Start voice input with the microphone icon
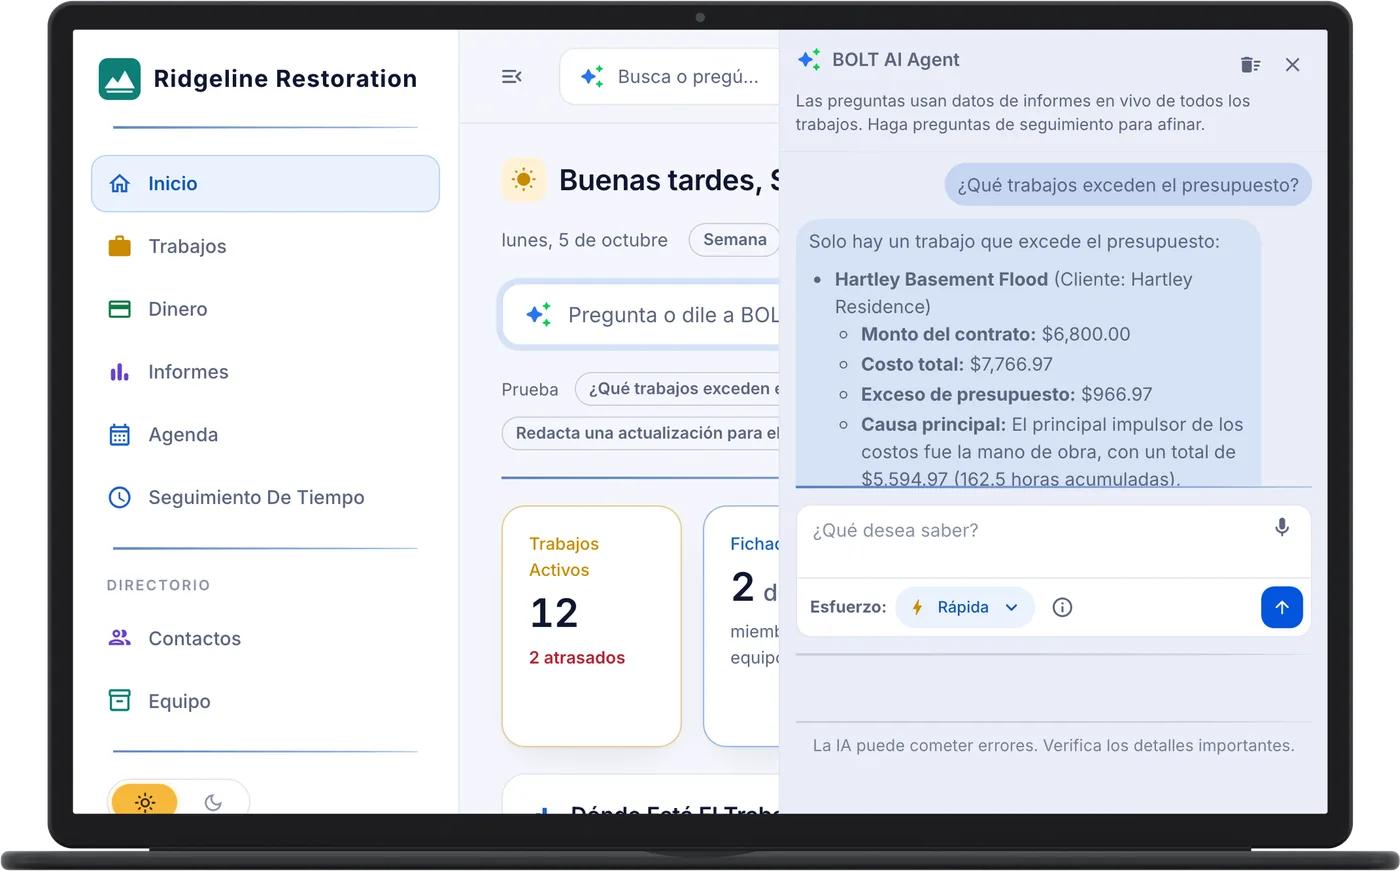 click(1282, 527)
